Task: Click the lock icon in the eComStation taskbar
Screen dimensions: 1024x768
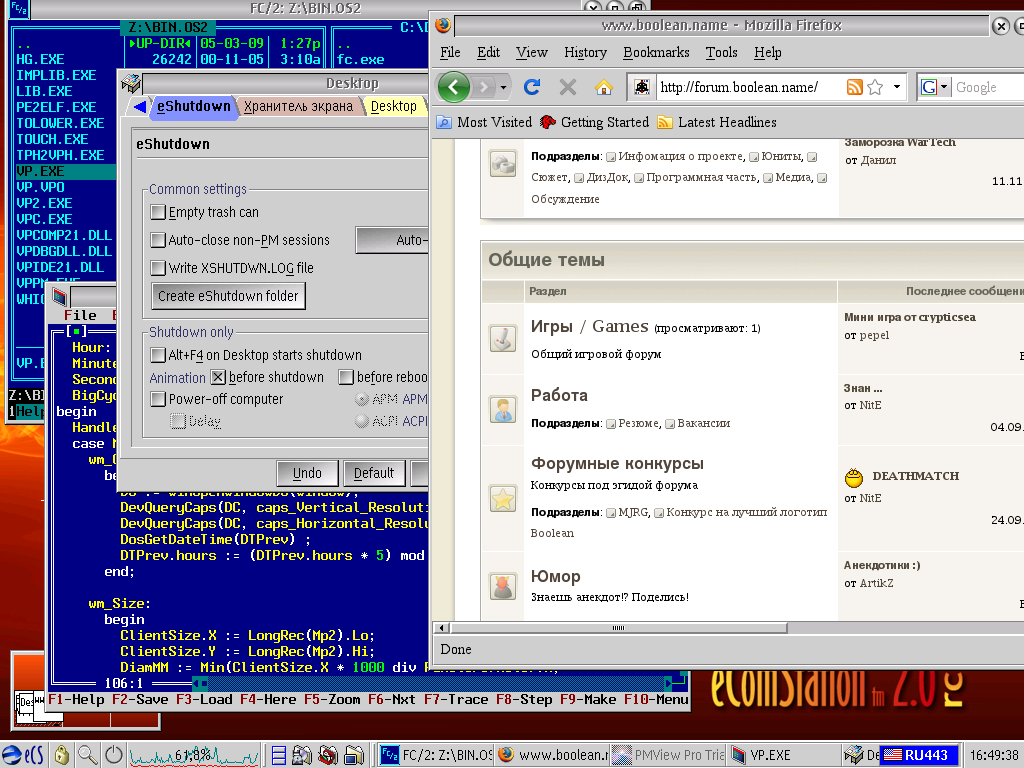Action: (62, 755)
